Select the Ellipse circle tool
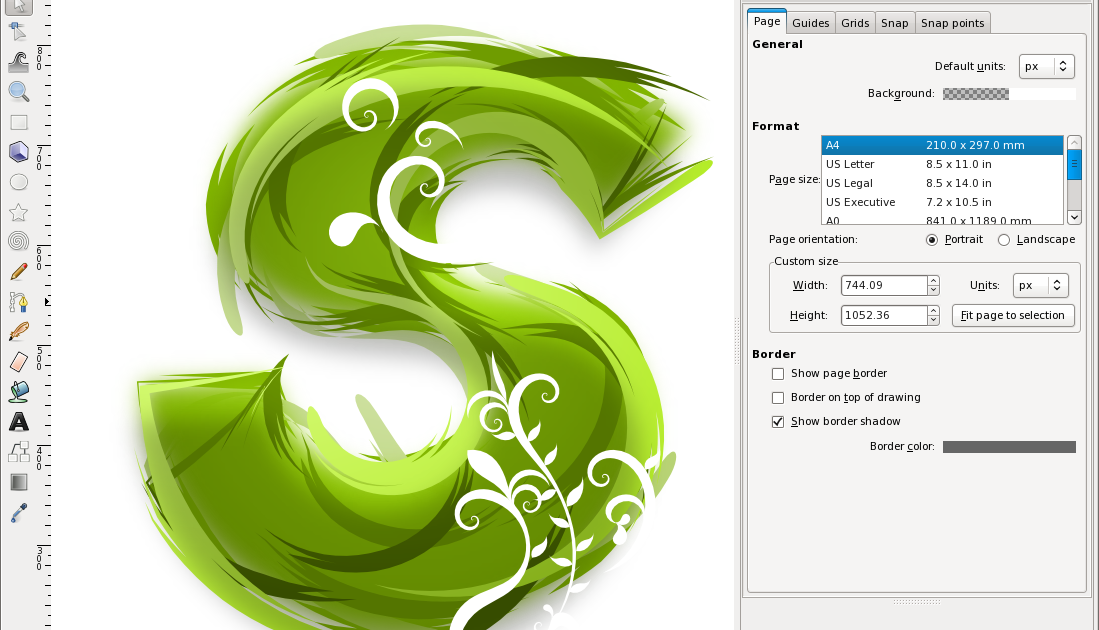 click(x=18, y=182)
